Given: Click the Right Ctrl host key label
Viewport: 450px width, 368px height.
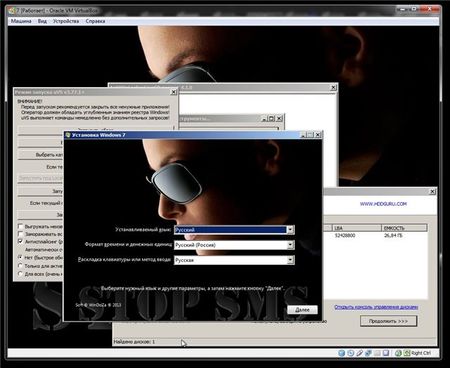Looking at the screenshot, I should [421, 353].
